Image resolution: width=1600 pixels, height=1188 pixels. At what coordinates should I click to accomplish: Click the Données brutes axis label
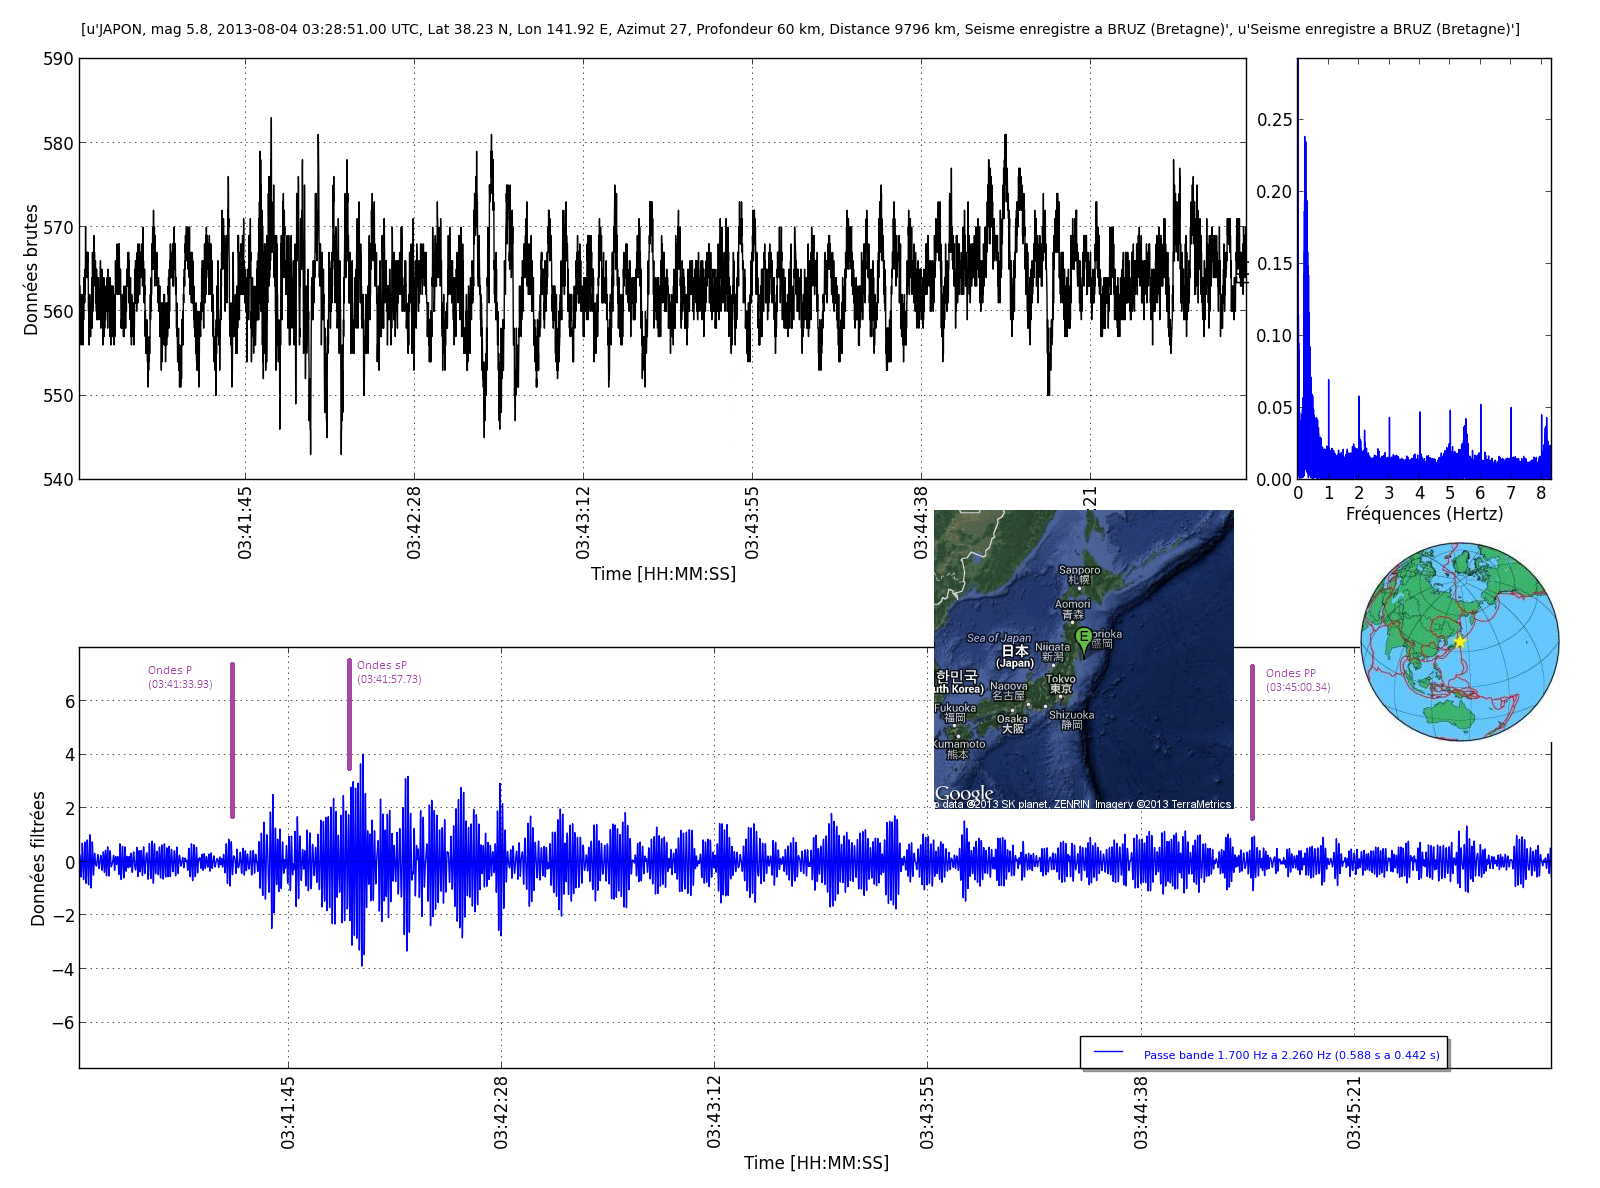pos(31,269)
